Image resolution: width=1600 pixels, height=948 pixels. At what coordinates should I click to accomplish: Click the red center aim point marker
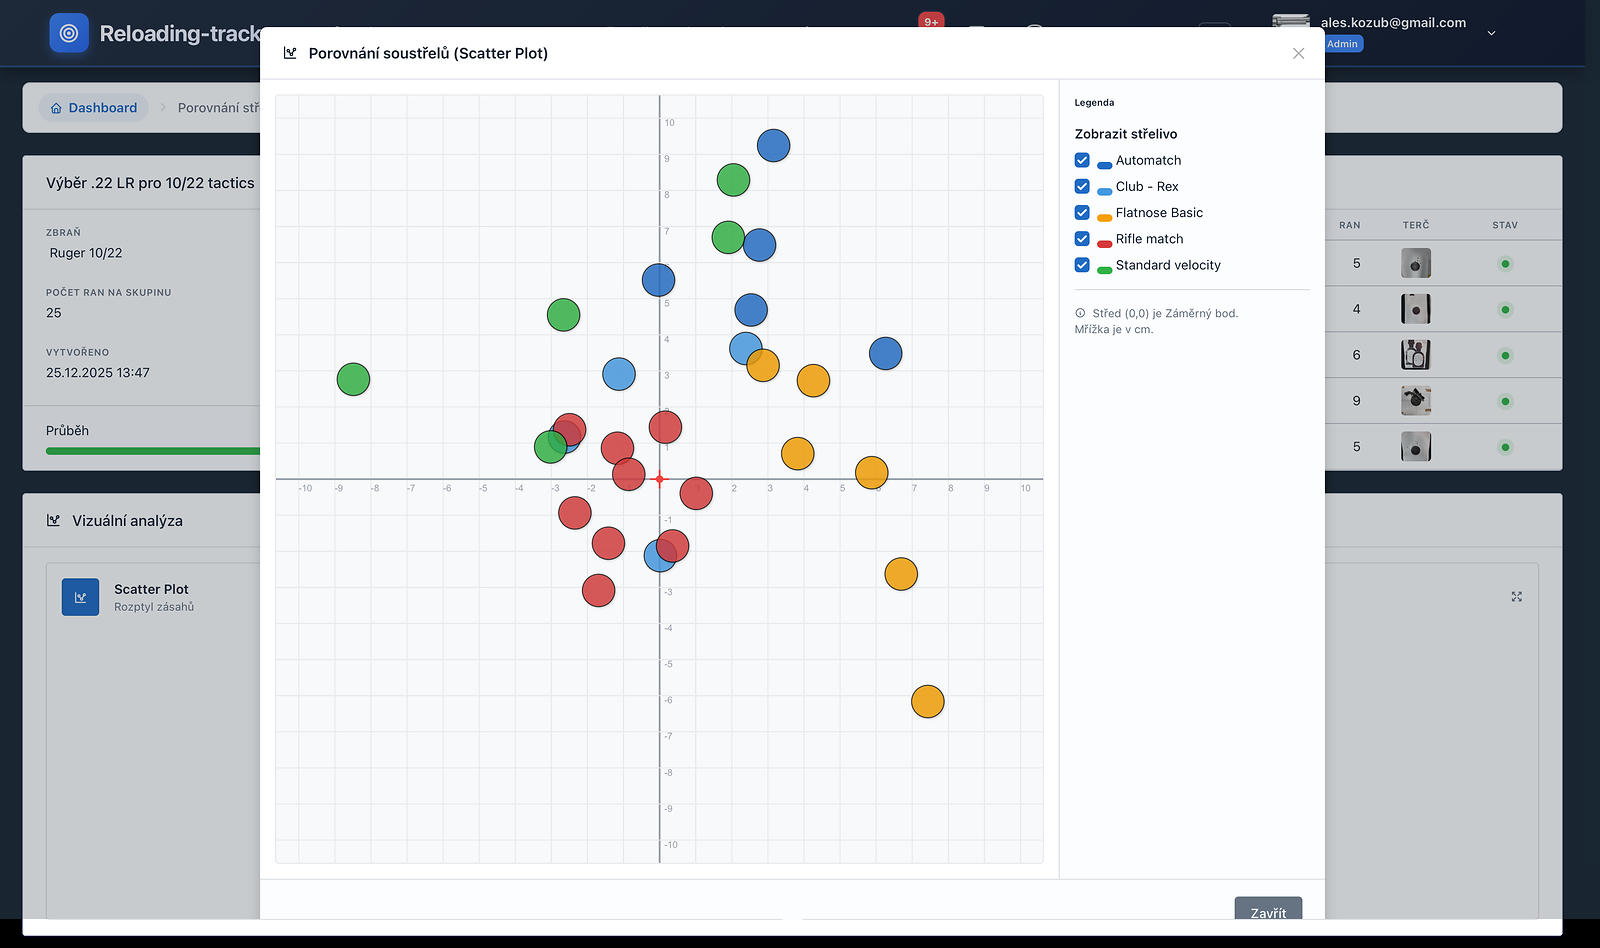coord(659,479)
